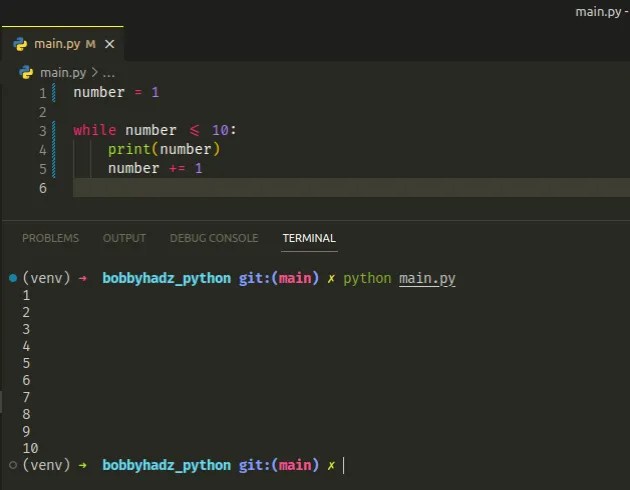Screen dimensions: 630x490
Task: Click the first 'bobbyhadz_python' in terminal
Action: coord(167,278)
